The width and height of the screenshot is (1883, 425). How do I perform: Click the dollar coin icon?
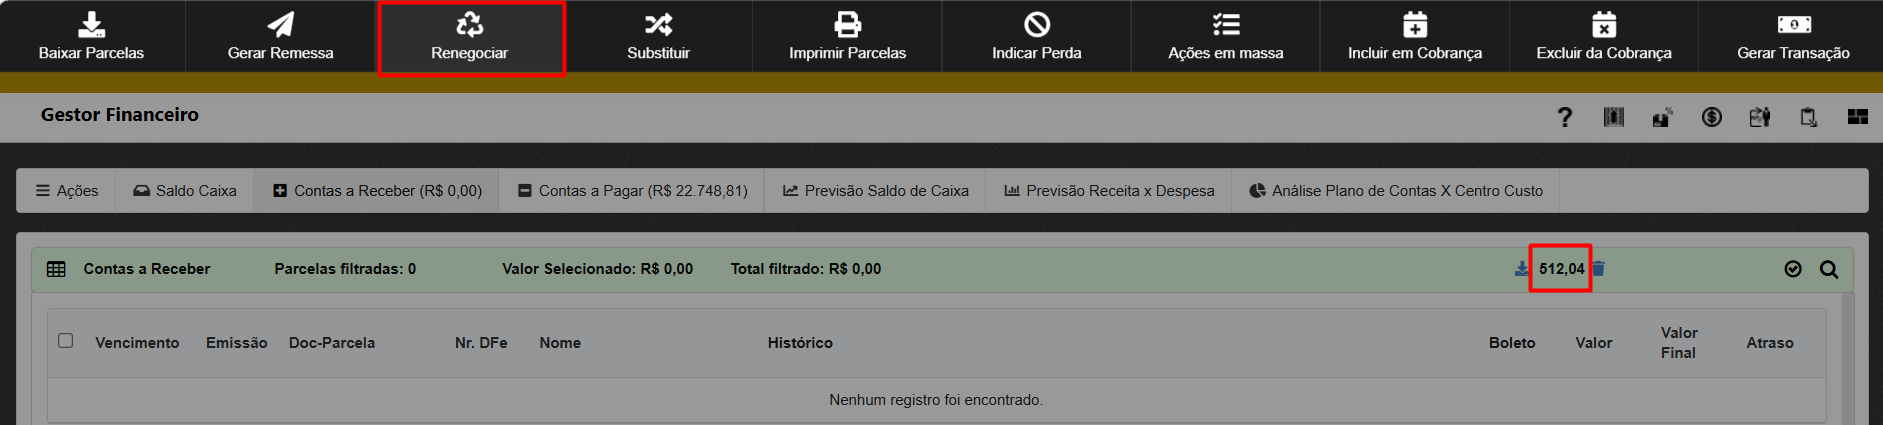click(x=1711, y=118)
